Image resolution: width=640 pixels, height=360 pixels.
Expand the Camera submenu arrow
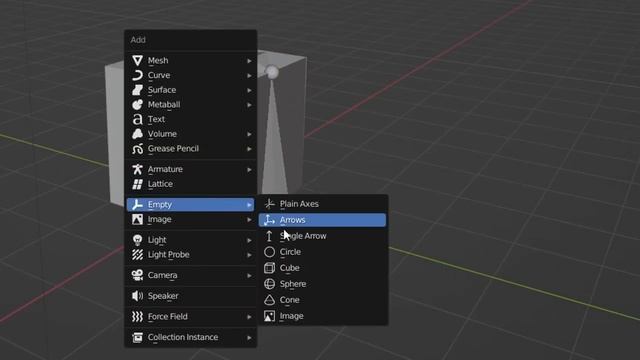pyautogui.click(x=249, y=276)
